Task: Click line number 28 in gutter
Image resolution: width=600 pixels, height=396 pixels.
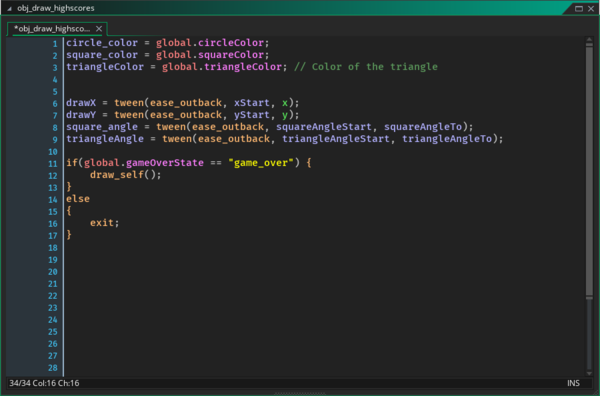Action: [x=53, y=368]
